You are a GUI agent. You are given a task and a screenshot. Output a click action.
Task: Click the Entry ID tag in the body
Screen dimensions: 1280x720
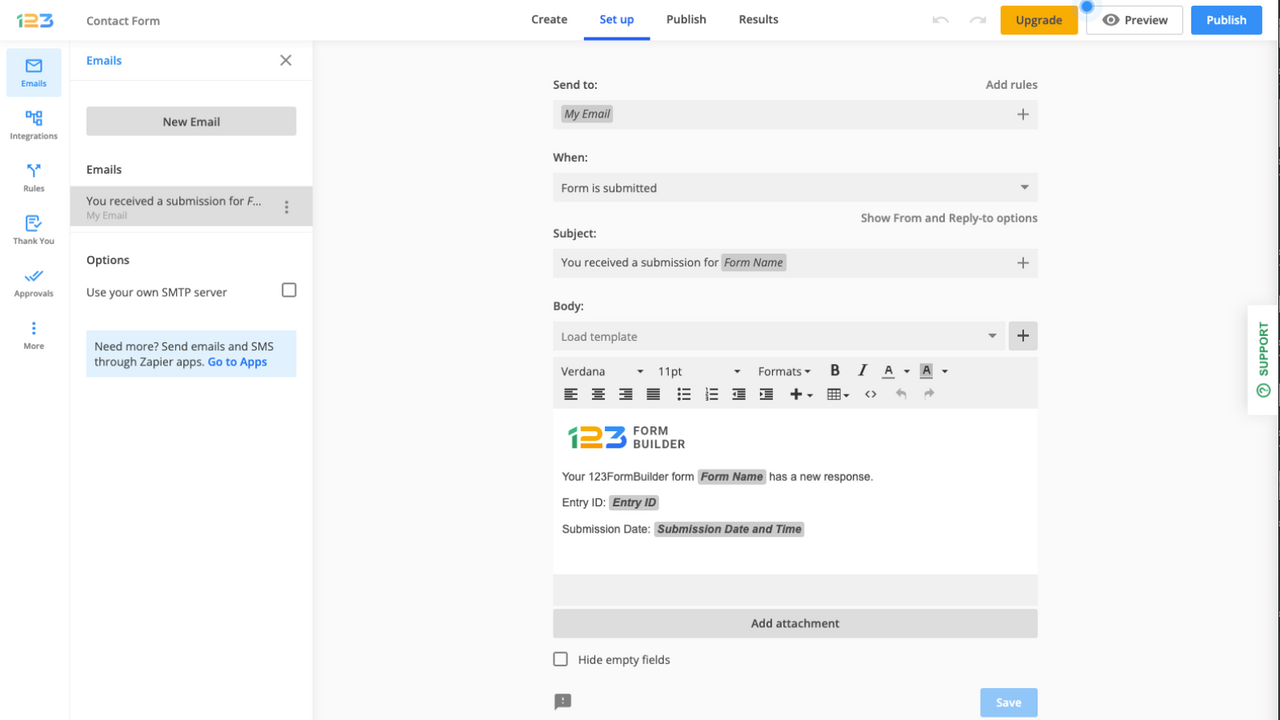coord(634,503)
